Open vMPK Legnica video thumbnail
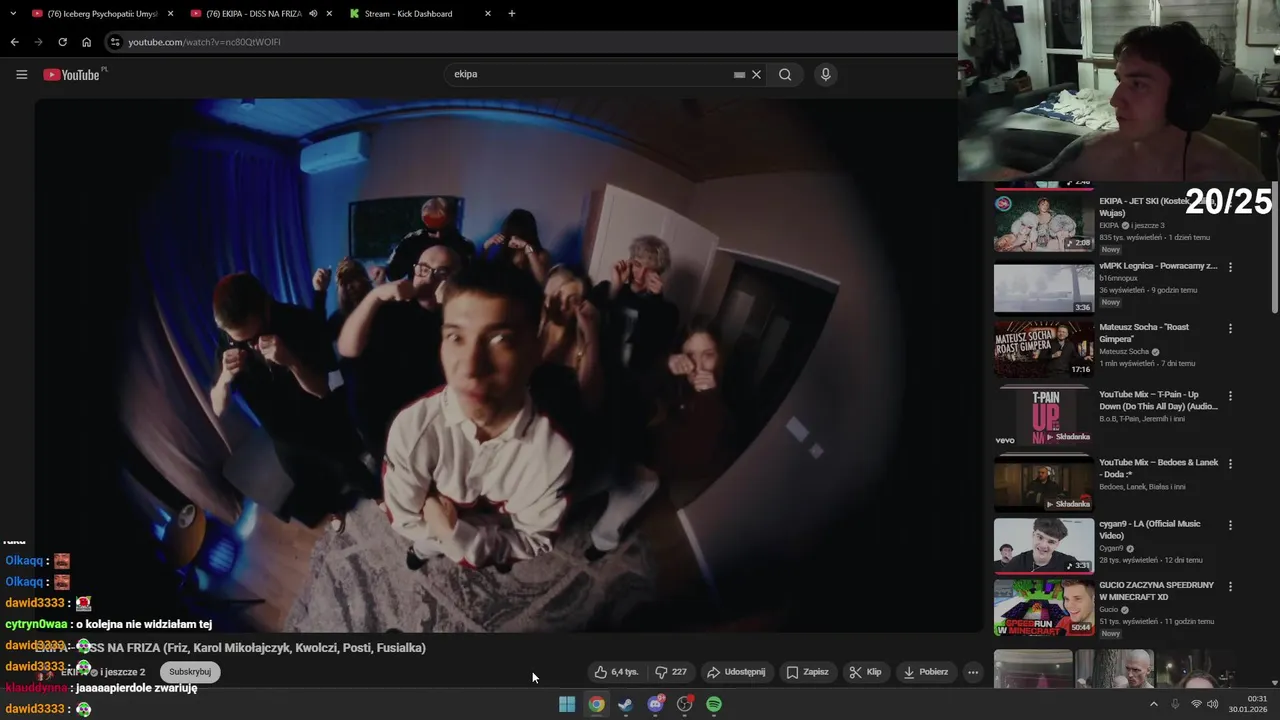Screen dimensions: 1280x720 [1043, 288]
